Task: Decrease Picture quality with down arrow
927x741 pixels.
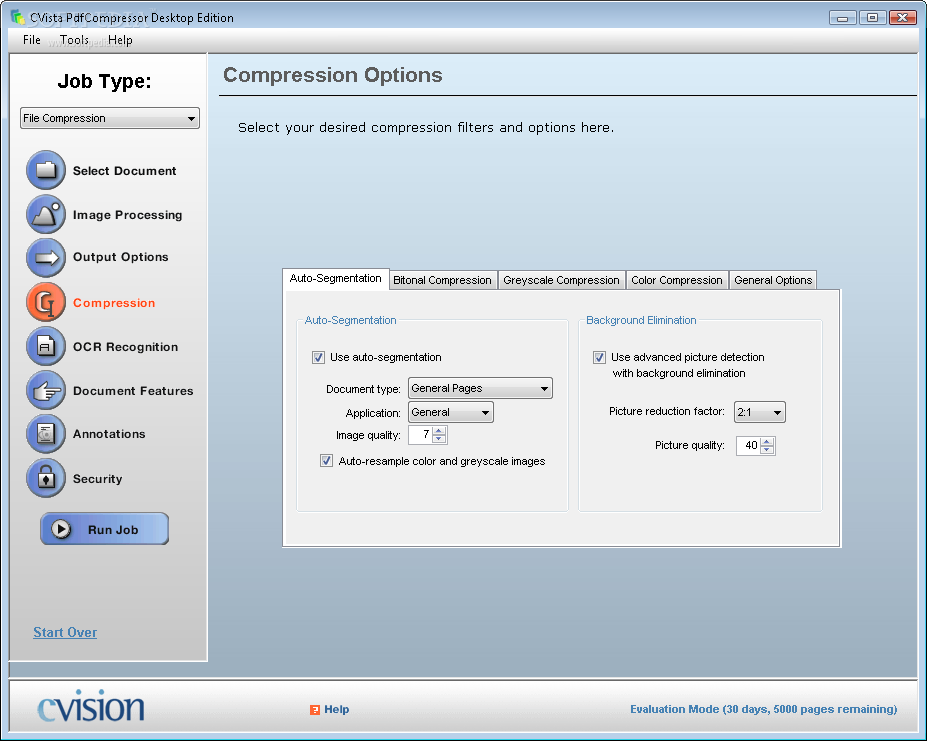Action: click(767, 450)
